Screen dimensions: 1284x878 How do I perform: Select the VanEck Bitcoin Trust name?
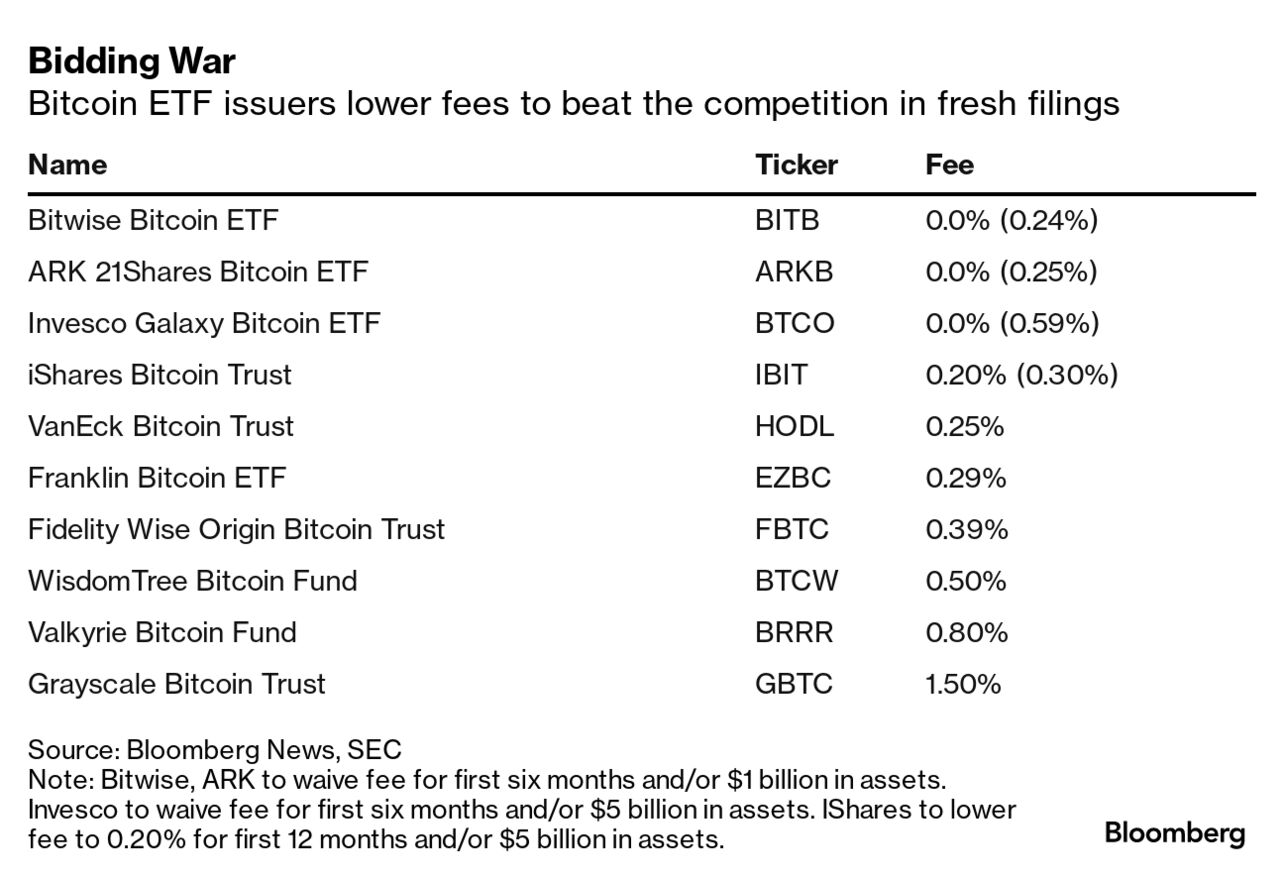(161, 426)
